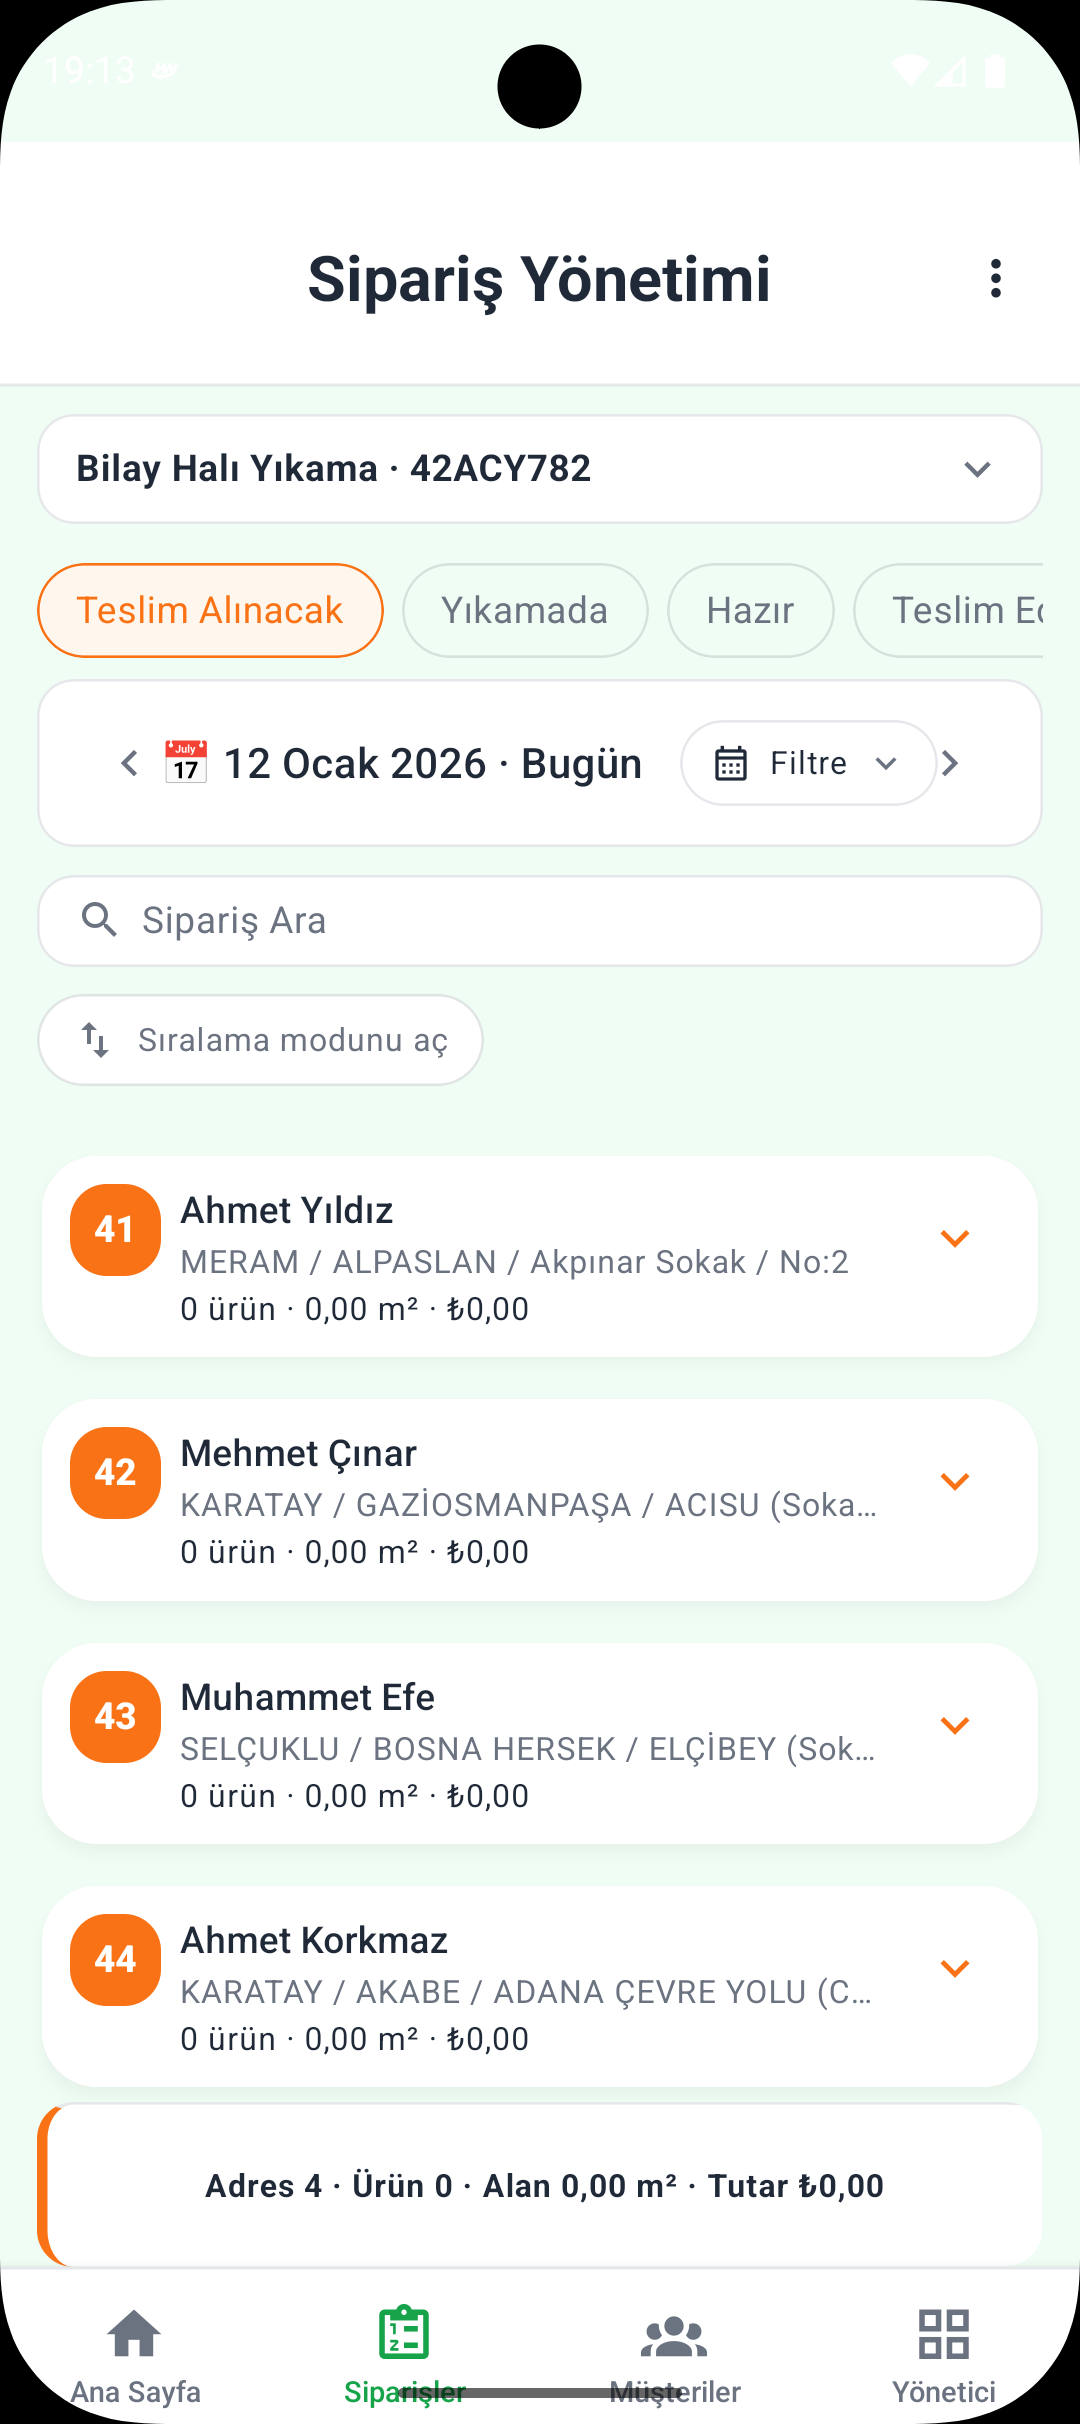The image size is (1080, 2424).
Task: Select Hazır status filter
Action: click(750, 611)
